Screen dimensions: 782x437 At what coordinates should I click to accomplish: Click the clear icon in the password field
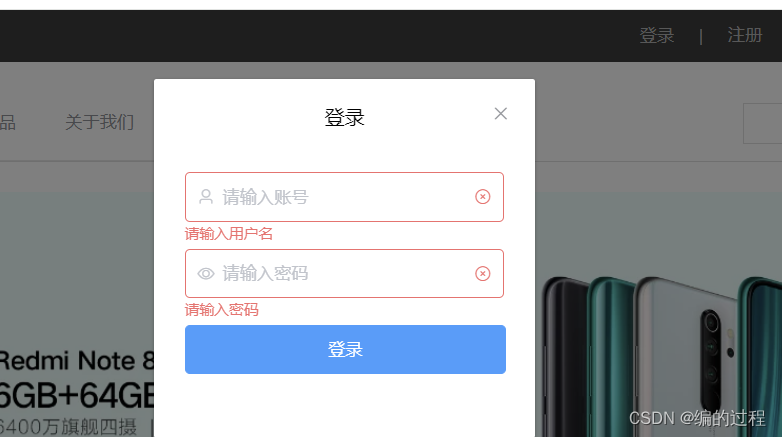point(482,273)
